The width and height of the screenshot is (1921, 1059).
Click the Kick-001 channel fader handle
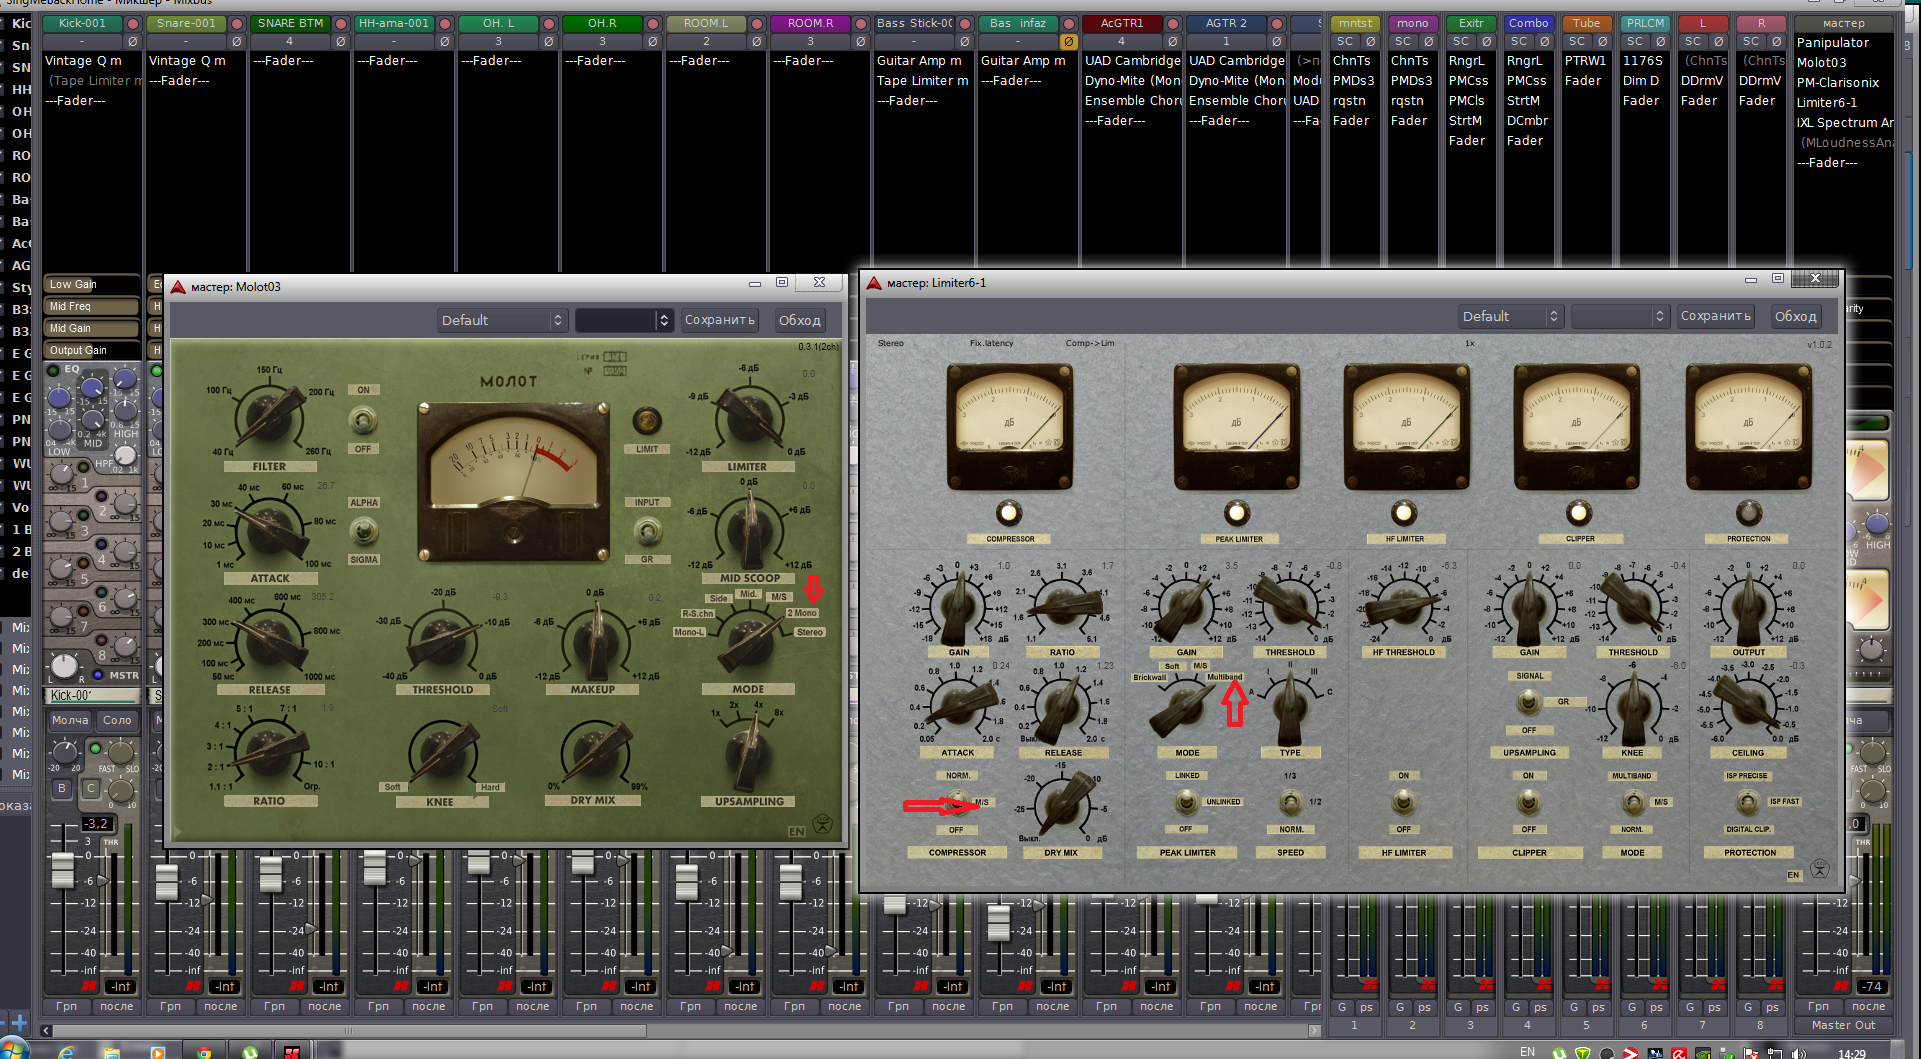[62, 870]
